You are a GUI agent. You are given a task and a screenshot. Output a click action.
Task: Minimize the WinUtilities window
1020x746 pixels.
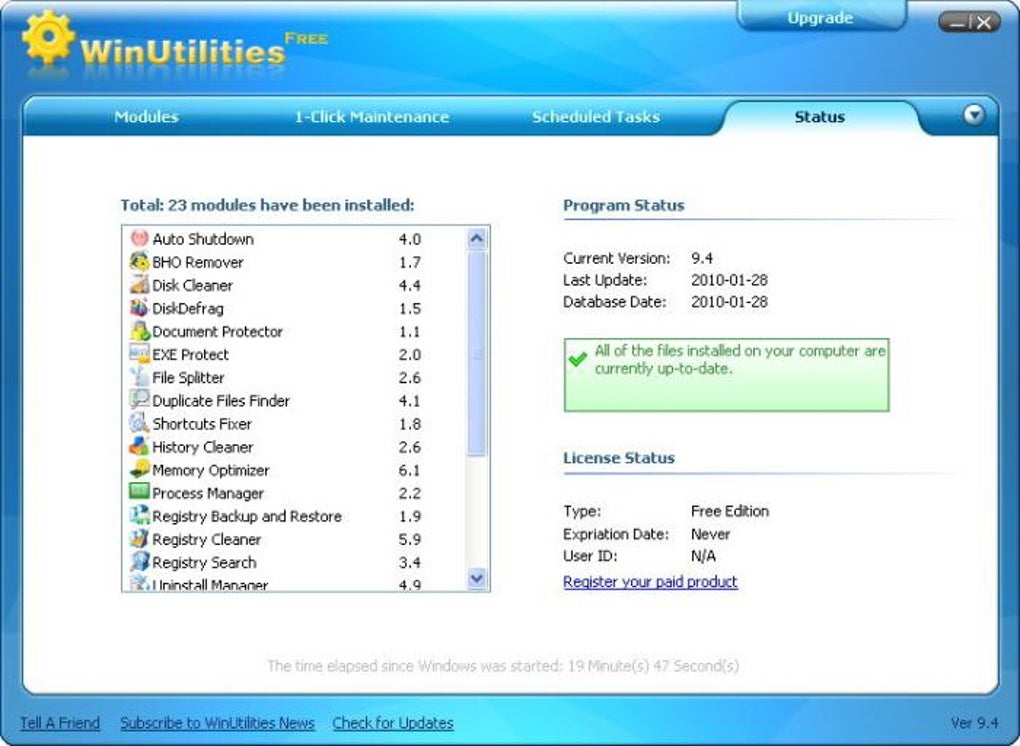[956, 23]
